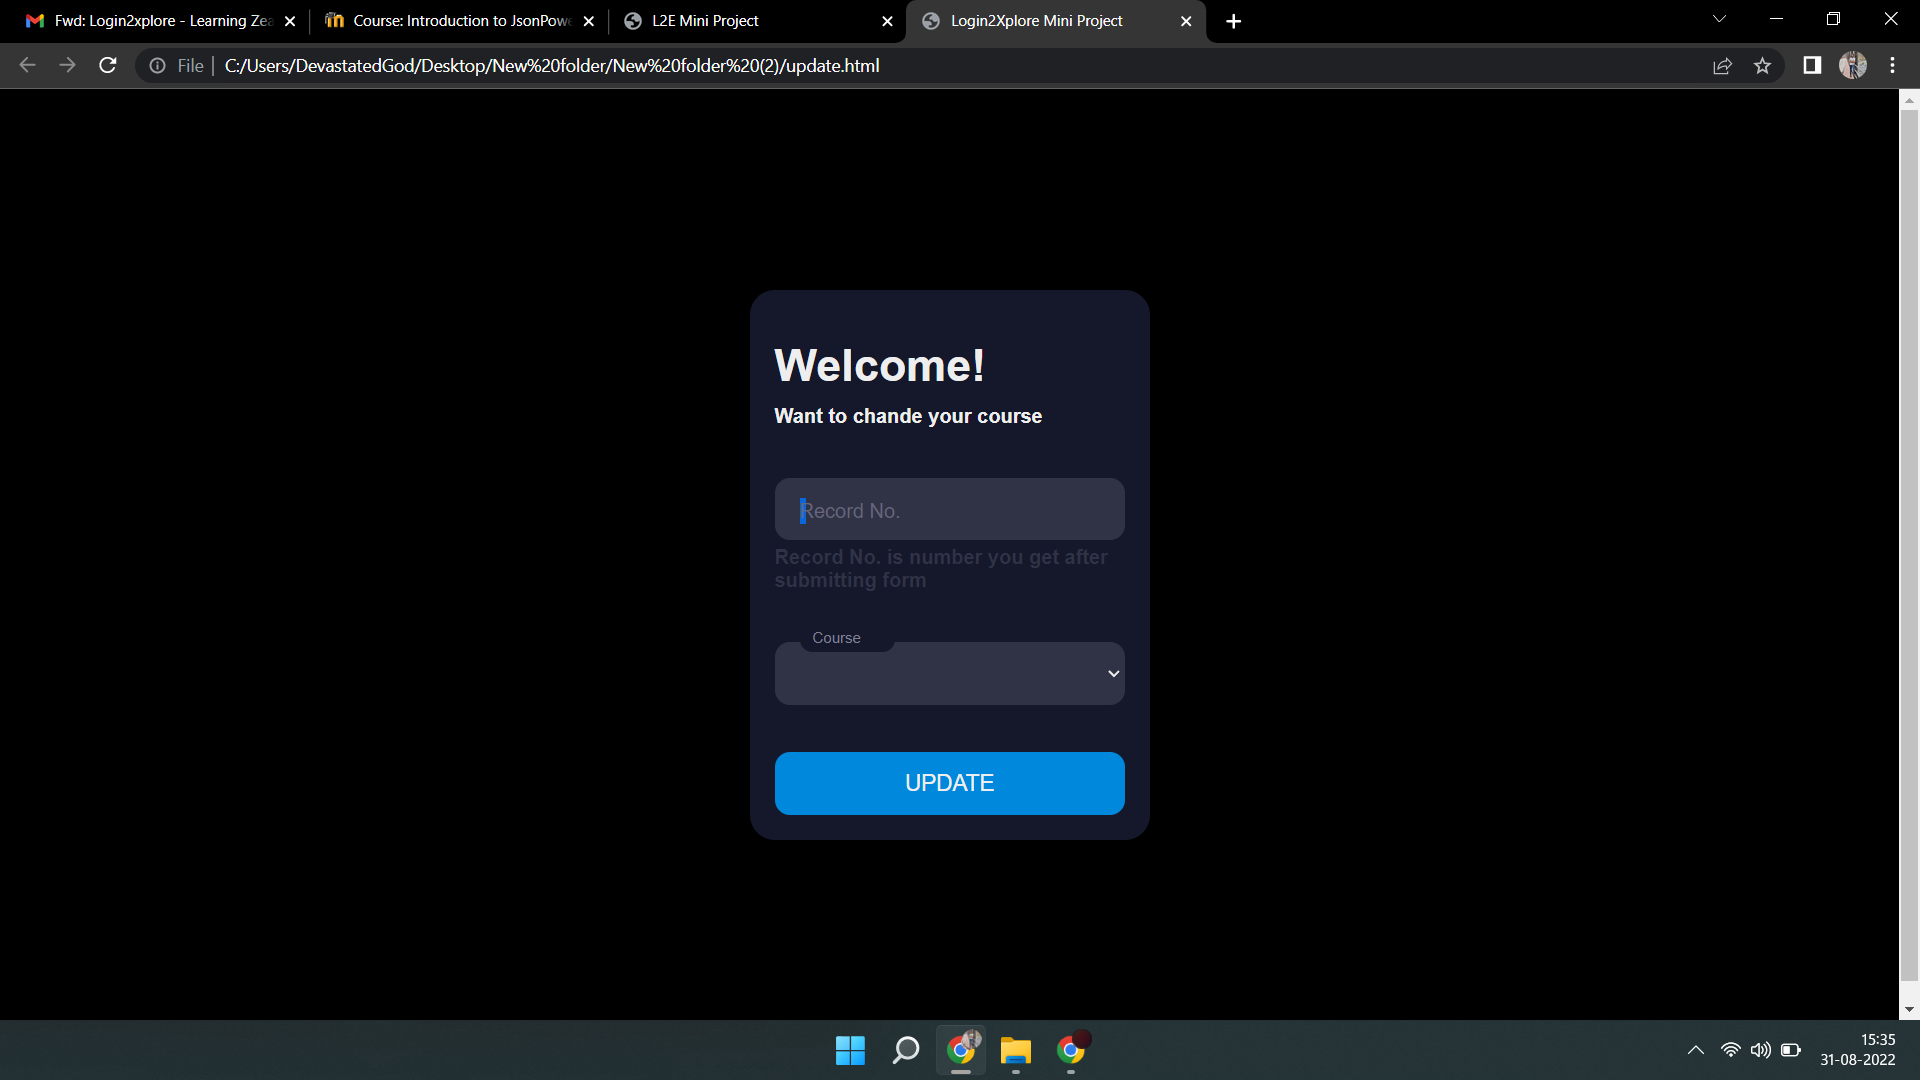
Task: Open the share this page icon
Action: [1722, 65]
